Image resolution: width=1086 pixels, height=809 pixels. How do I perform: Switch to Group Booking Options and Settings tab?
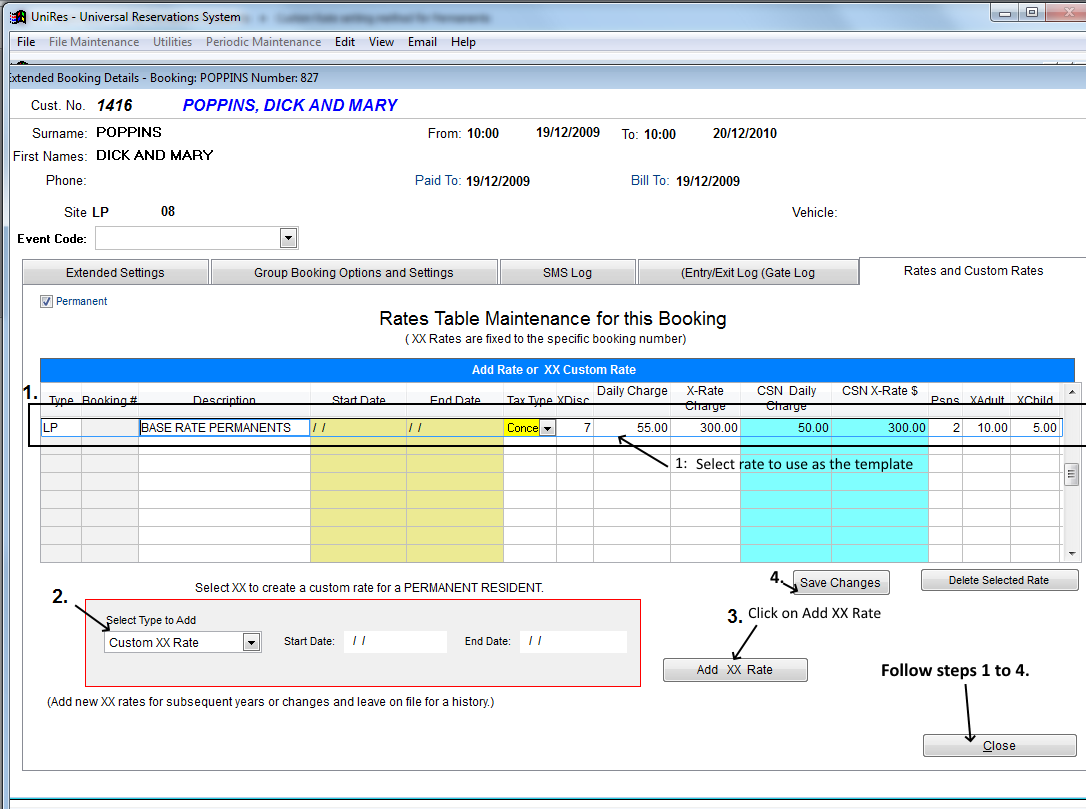pyautogui.click(x=354, y=272)
